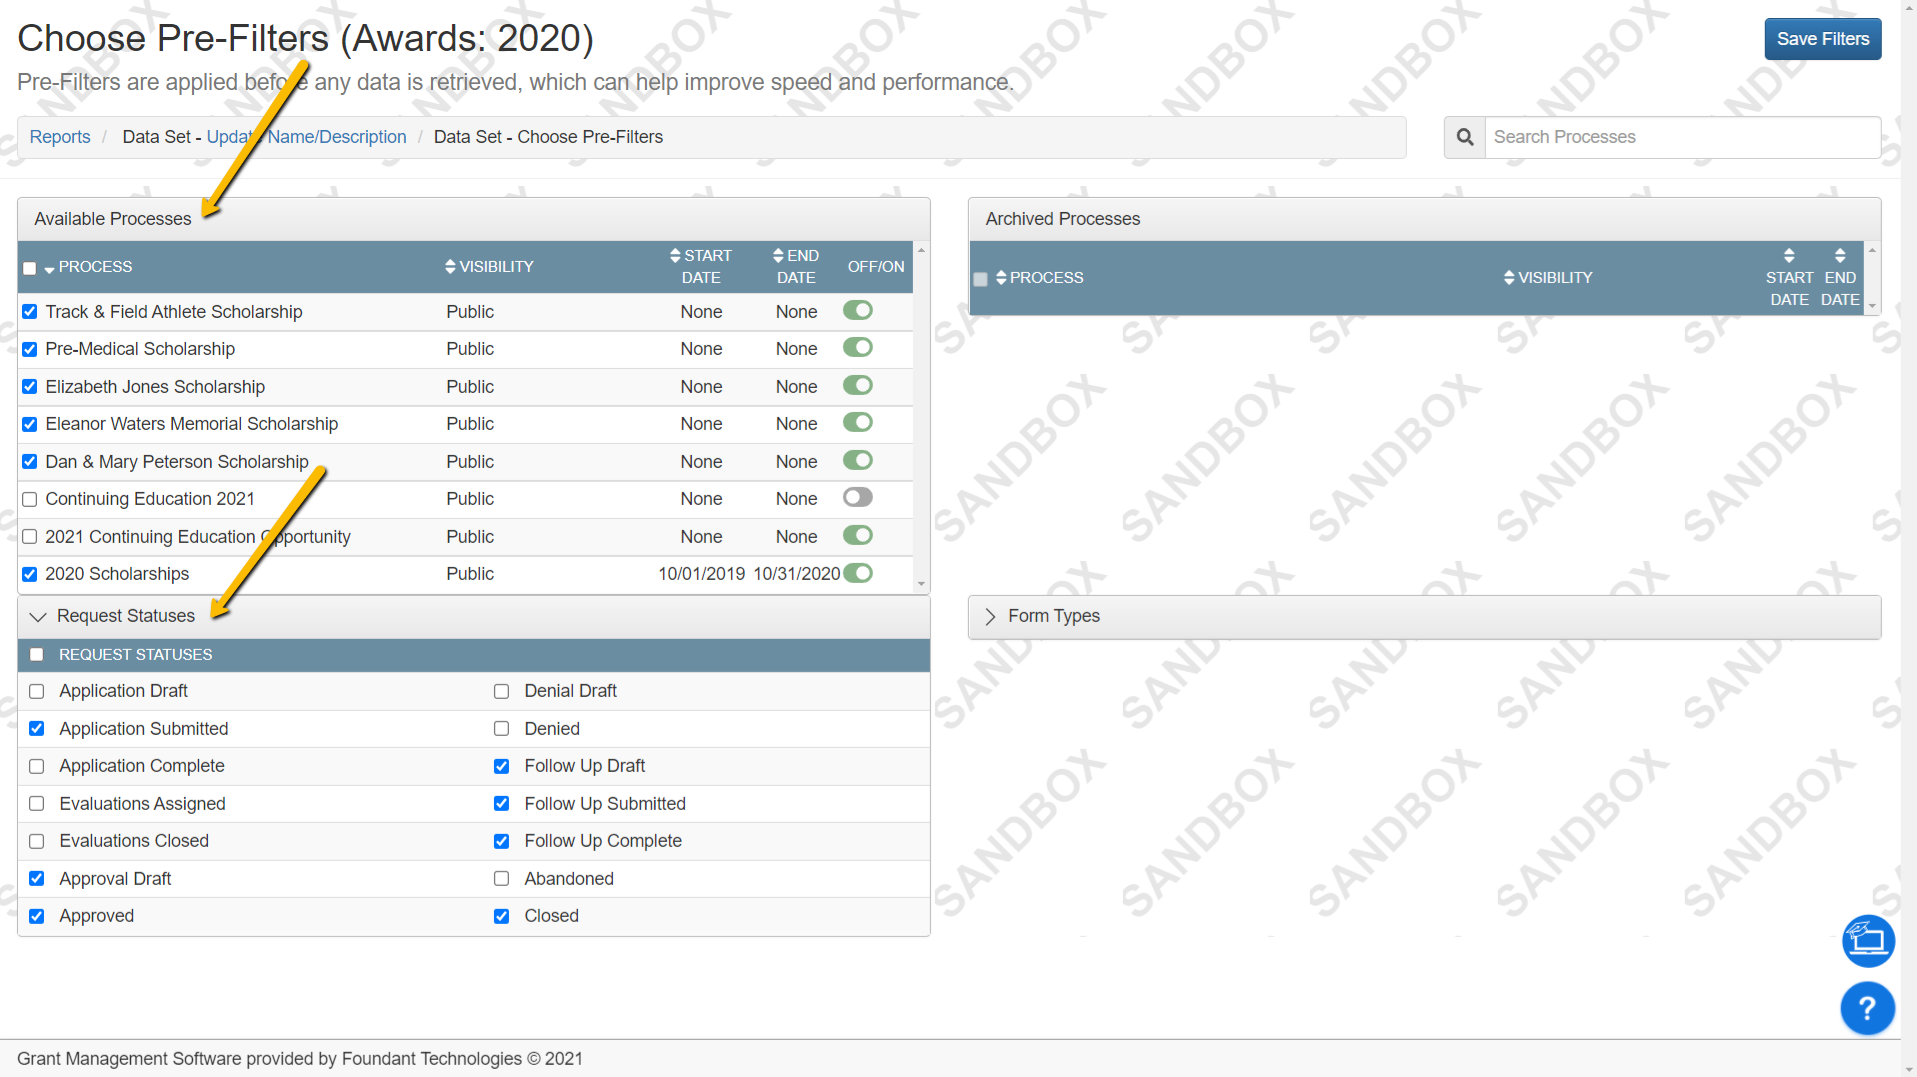Select all request statuses header checkbox
Viewport: 1917px width, 1077px height.
click(37, 655)
